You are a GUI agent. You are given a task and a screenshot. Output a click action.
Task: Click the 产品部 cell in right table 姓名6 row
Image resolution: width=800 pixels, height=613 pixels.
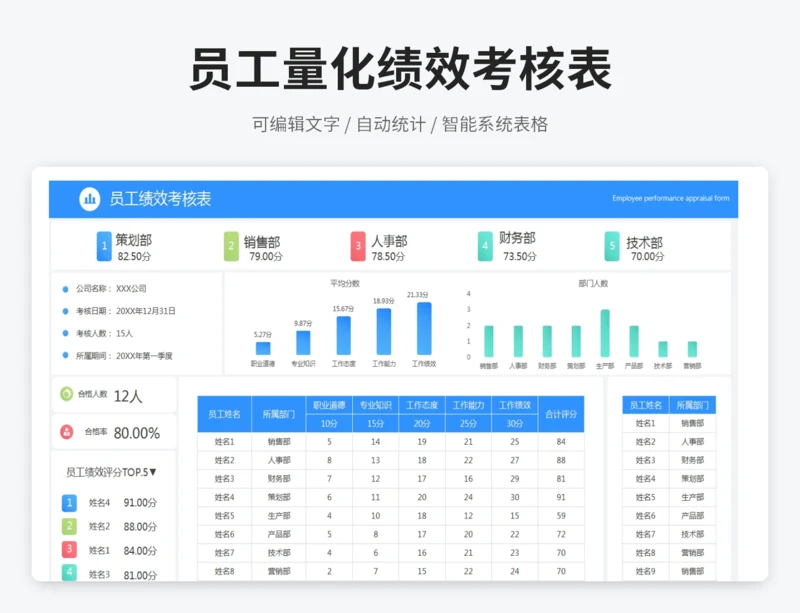pyautogui.click(x=692, y=516)
